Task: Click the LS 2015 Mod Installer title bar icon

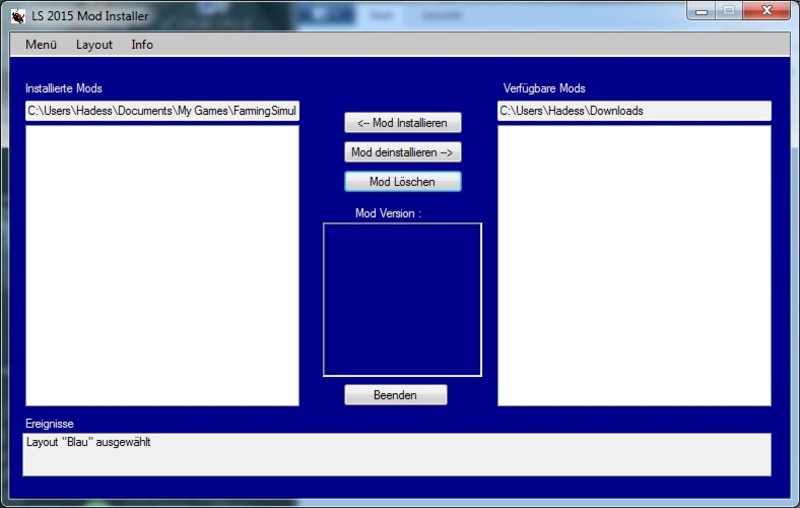Action: 18,15
